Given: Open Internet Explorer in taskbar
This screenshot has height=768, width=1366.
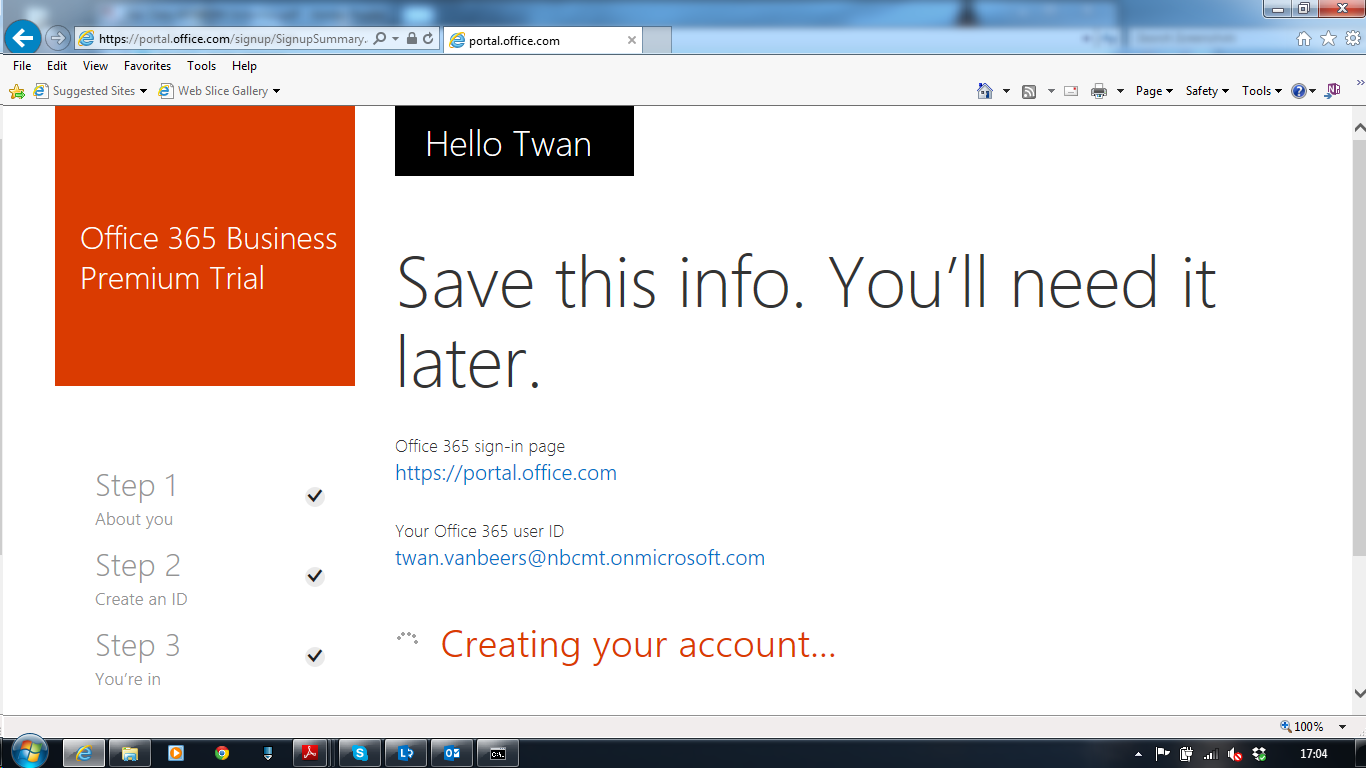Looking at the screenshot, I should coord(84,754).
